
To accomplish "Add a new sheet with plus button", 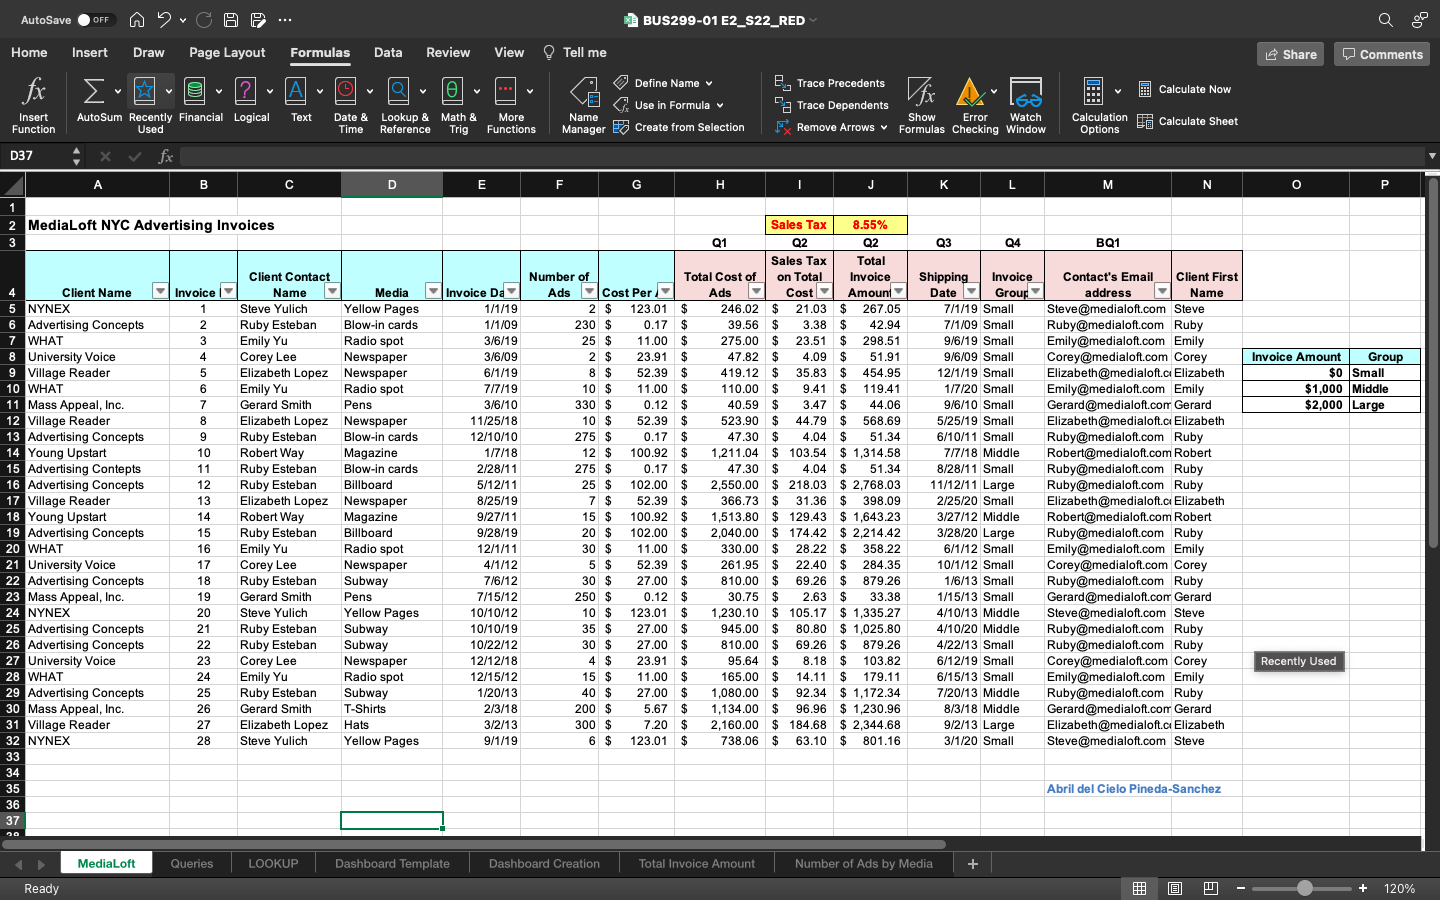I will tap(972, 863).
